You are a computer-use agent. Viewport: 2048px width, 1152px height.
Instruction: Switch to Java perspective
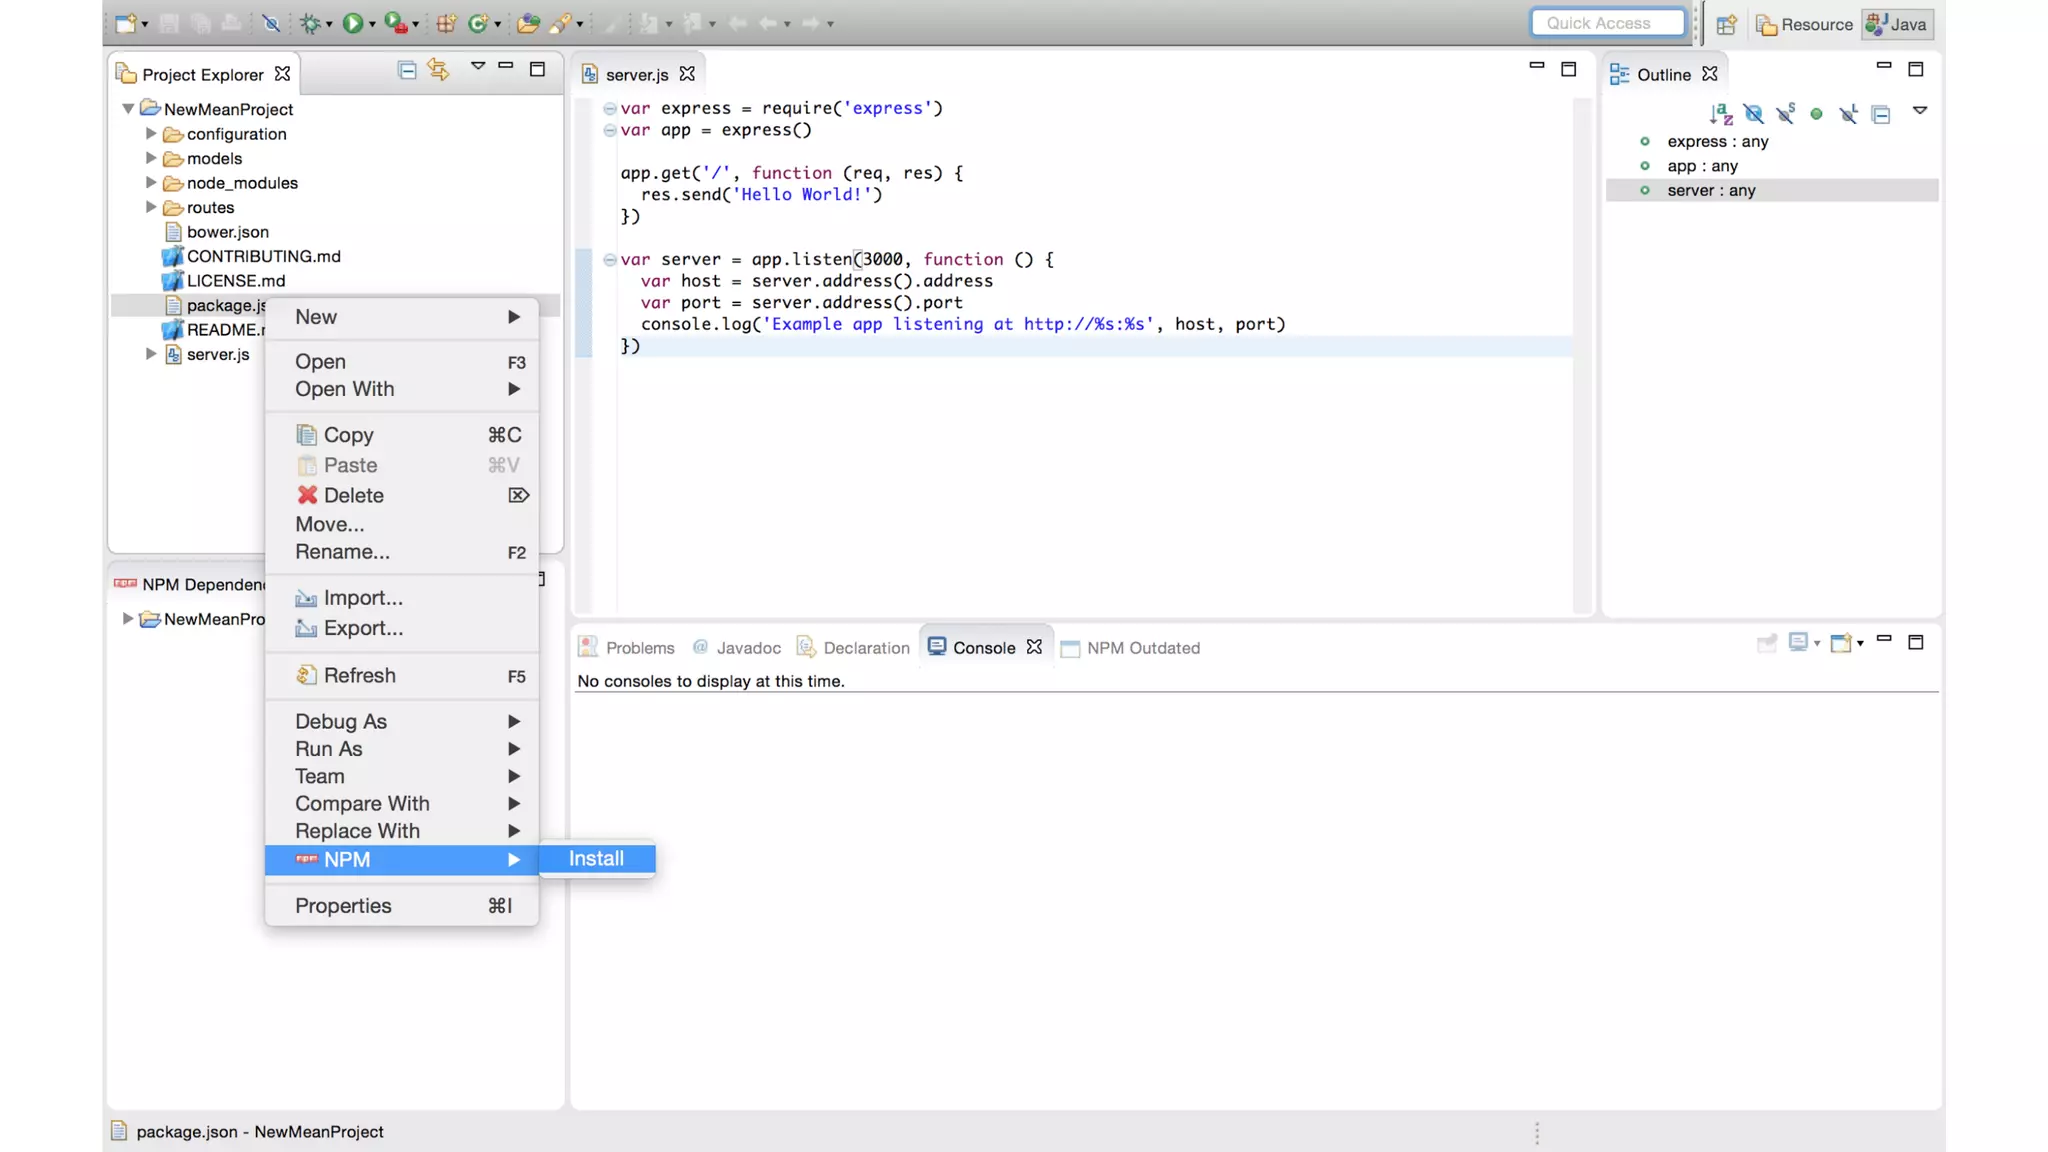tap(1897, 25)
